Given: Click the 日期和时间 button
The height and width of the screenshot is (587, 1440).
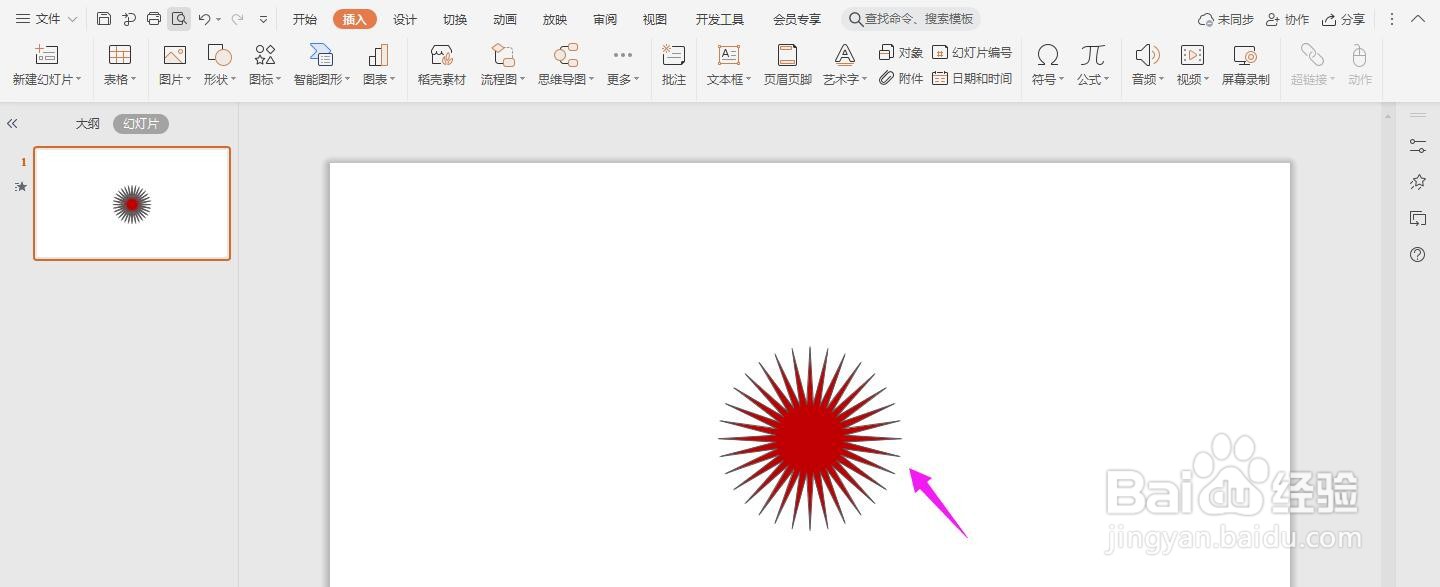Looking at the screenshot, I should [x=972, y=78].
